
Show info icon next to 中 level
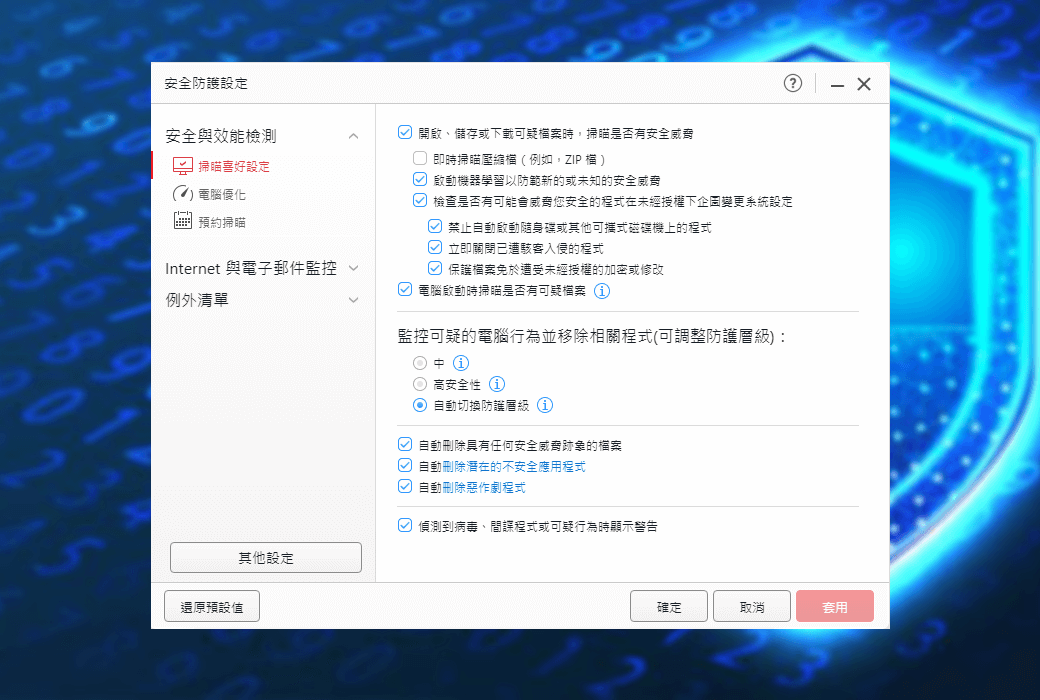[461, 363]
